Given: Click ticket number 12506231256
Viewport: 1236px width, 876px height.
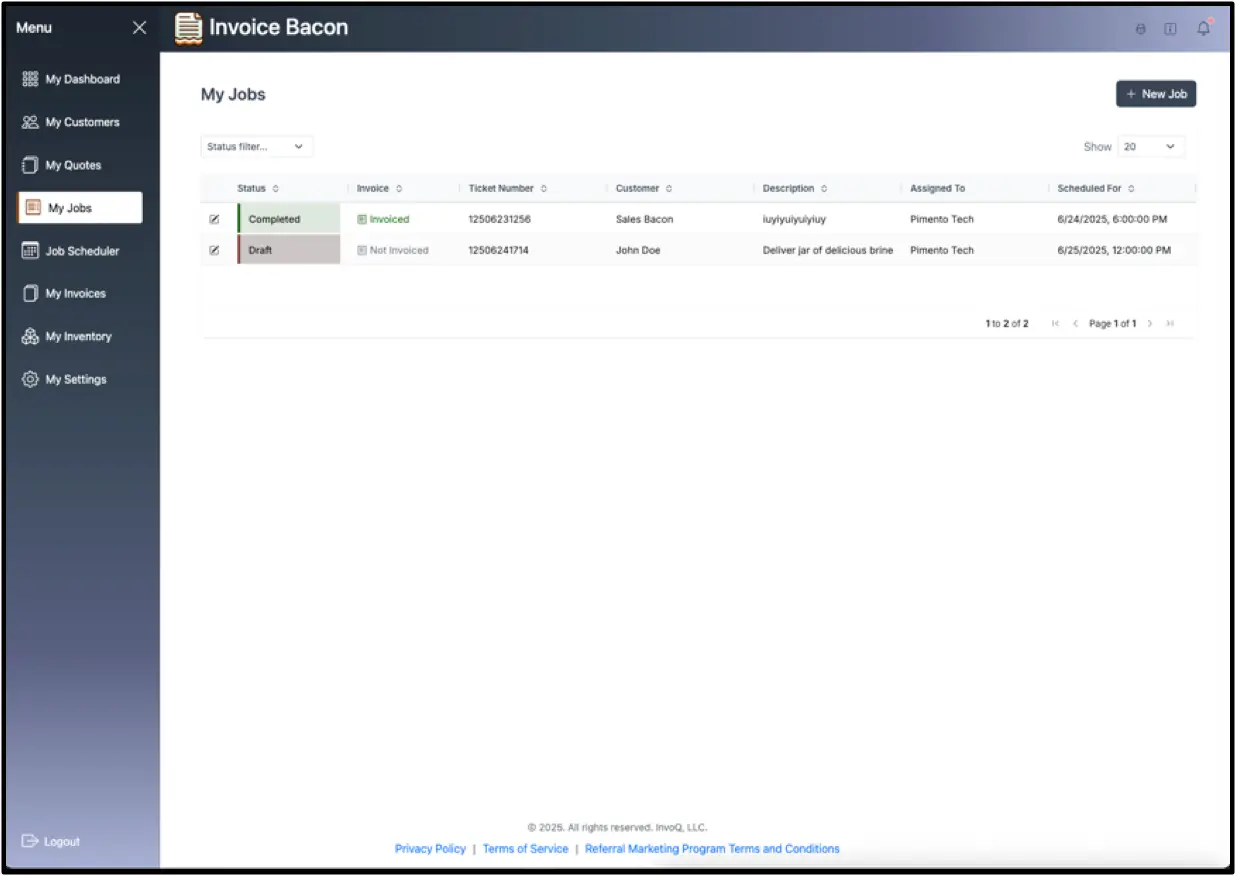Looking at the screenshot, I should coord(499,219).
